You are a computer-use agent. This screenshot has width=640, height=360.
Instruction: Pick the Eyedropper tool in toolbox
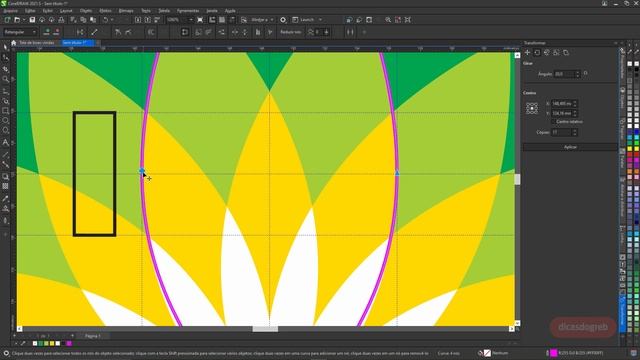pos(5,198)
